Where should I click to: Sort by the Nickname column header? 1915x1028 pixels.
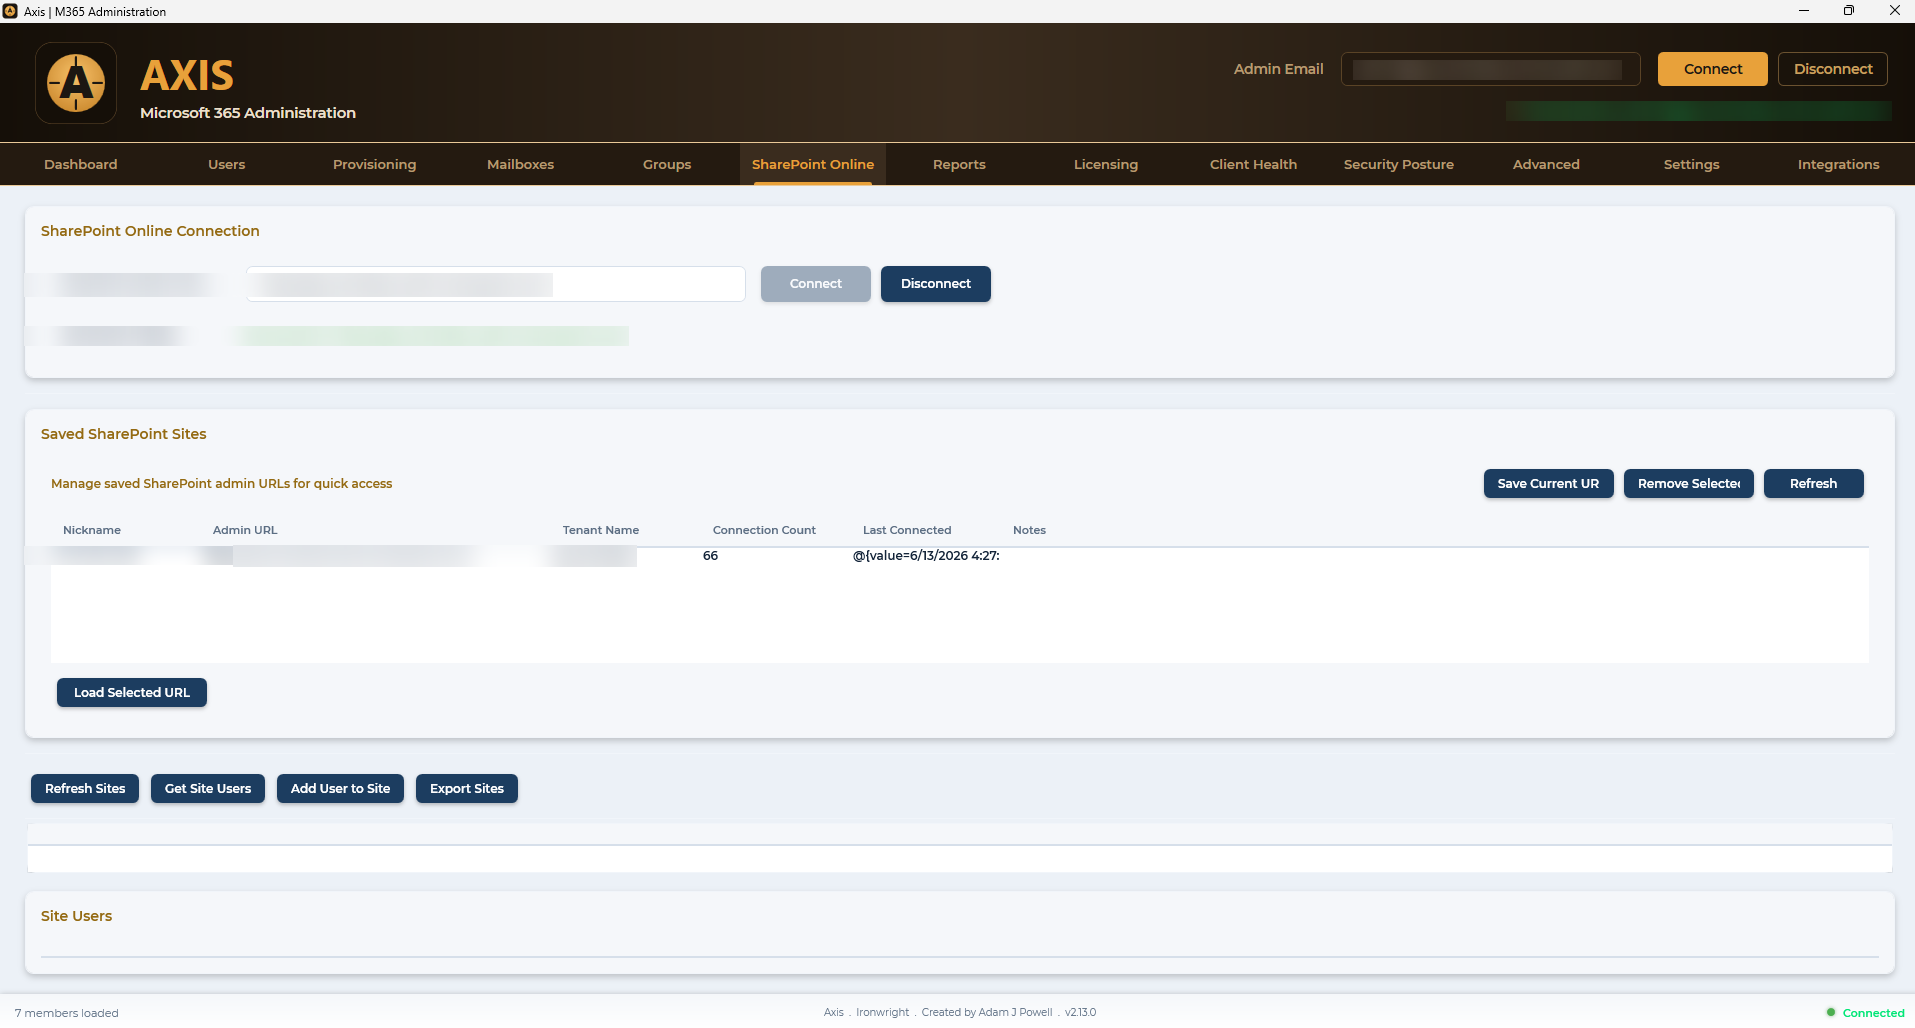point(92,531)
